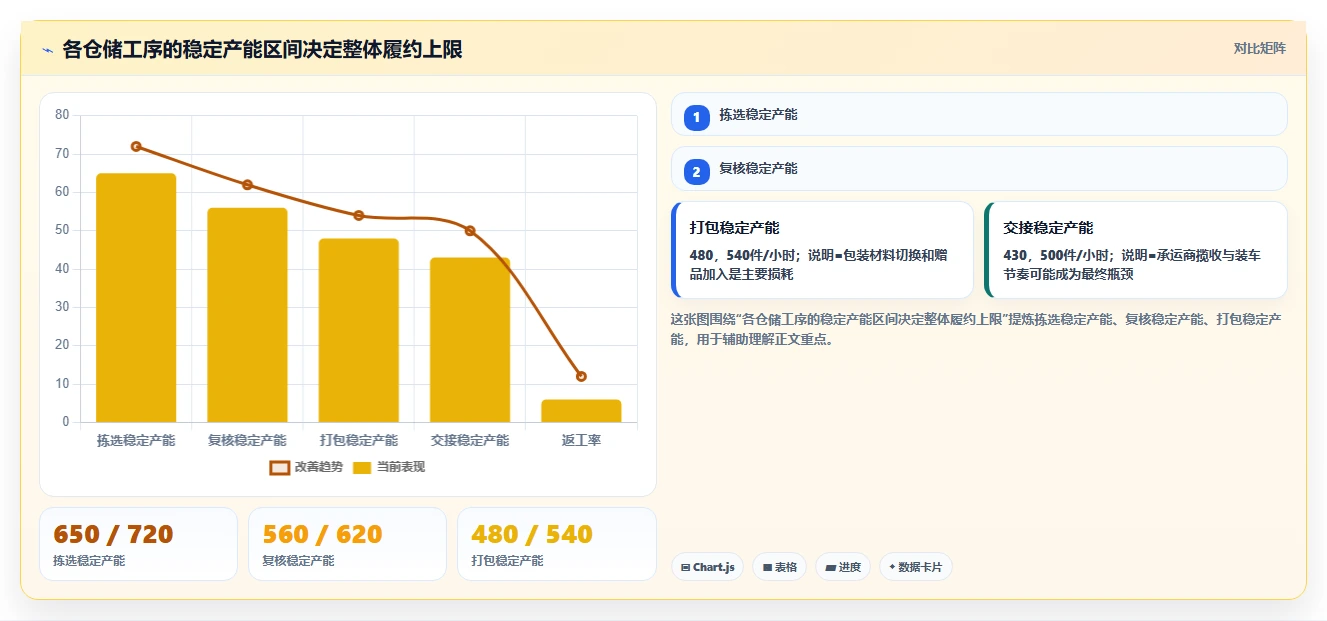Click the 表格 tag
Viewport: 1327px width, 621px height.
point(779,567)
